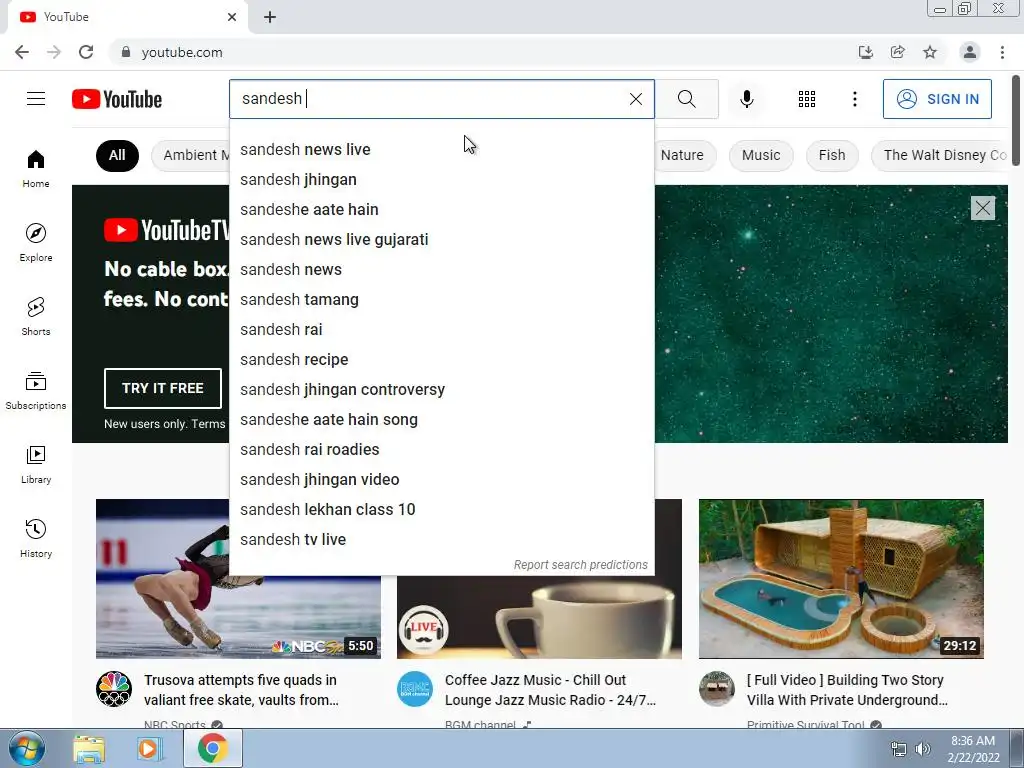The width and height of the screenshot is (1024, 768).
Task: Select sandesh tamang suggestion
Action: 441,300
